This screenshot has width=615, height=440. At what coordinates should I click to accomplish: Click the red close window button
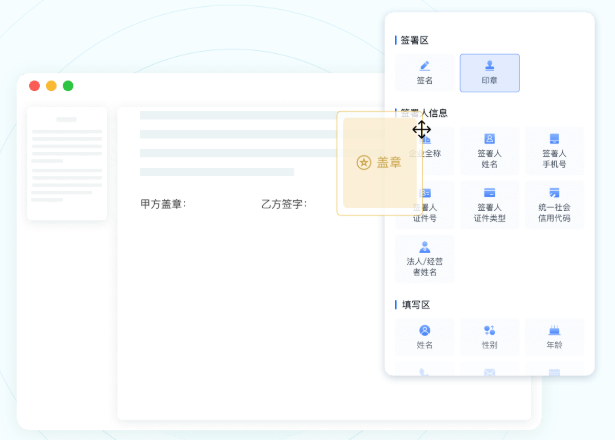(35, 85)
